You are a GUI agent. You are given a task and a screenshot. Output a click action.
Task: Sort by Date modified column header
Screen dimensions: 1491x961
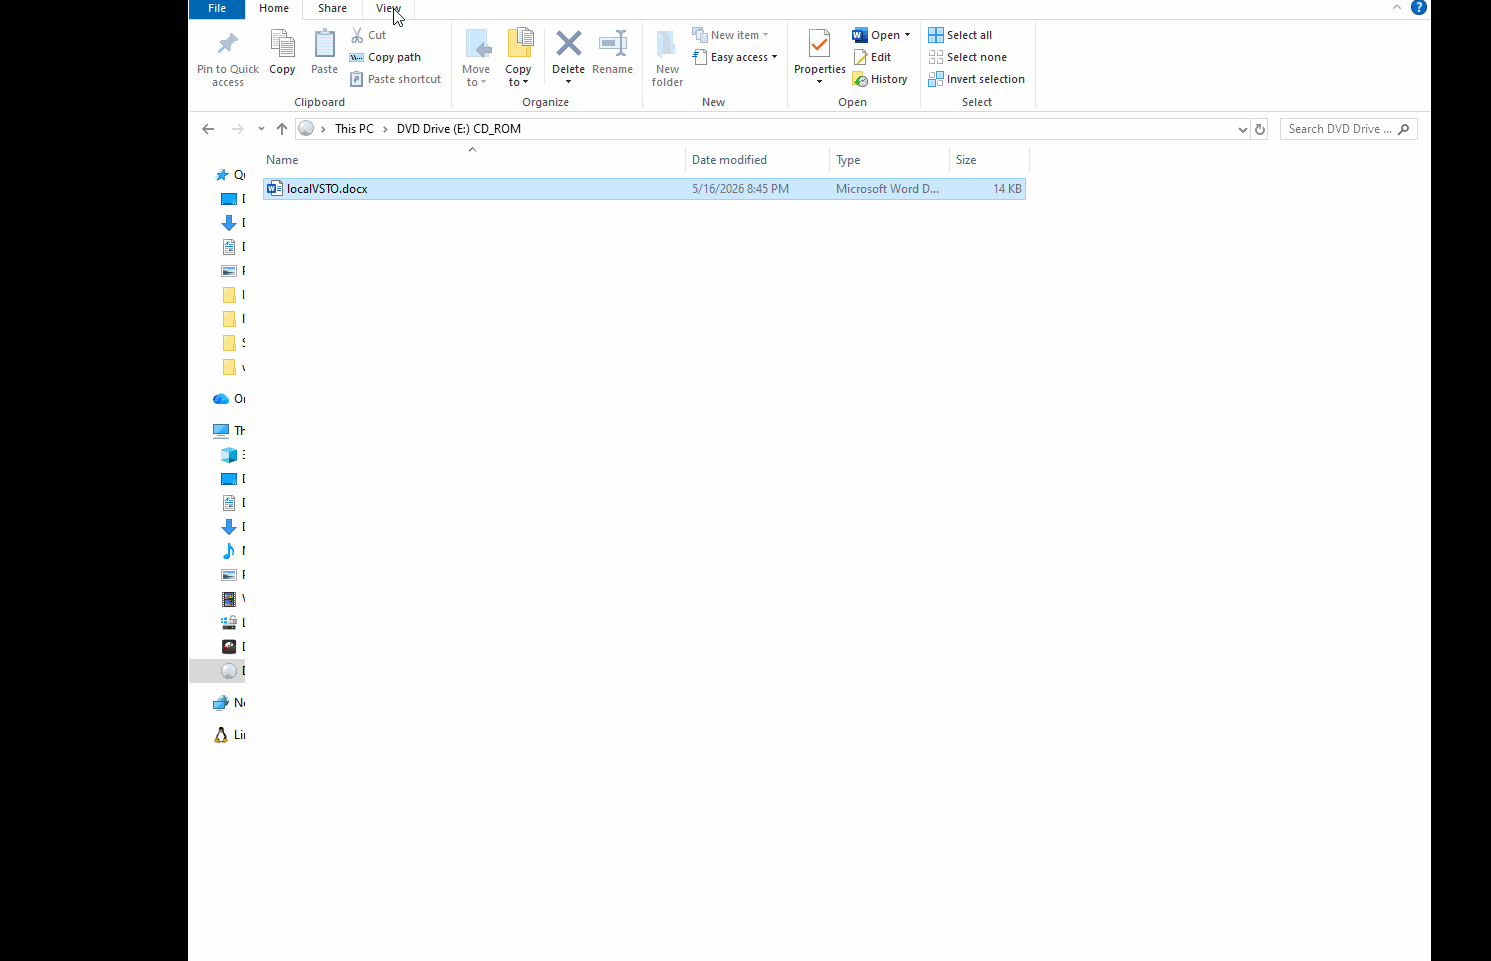[758, 160]
